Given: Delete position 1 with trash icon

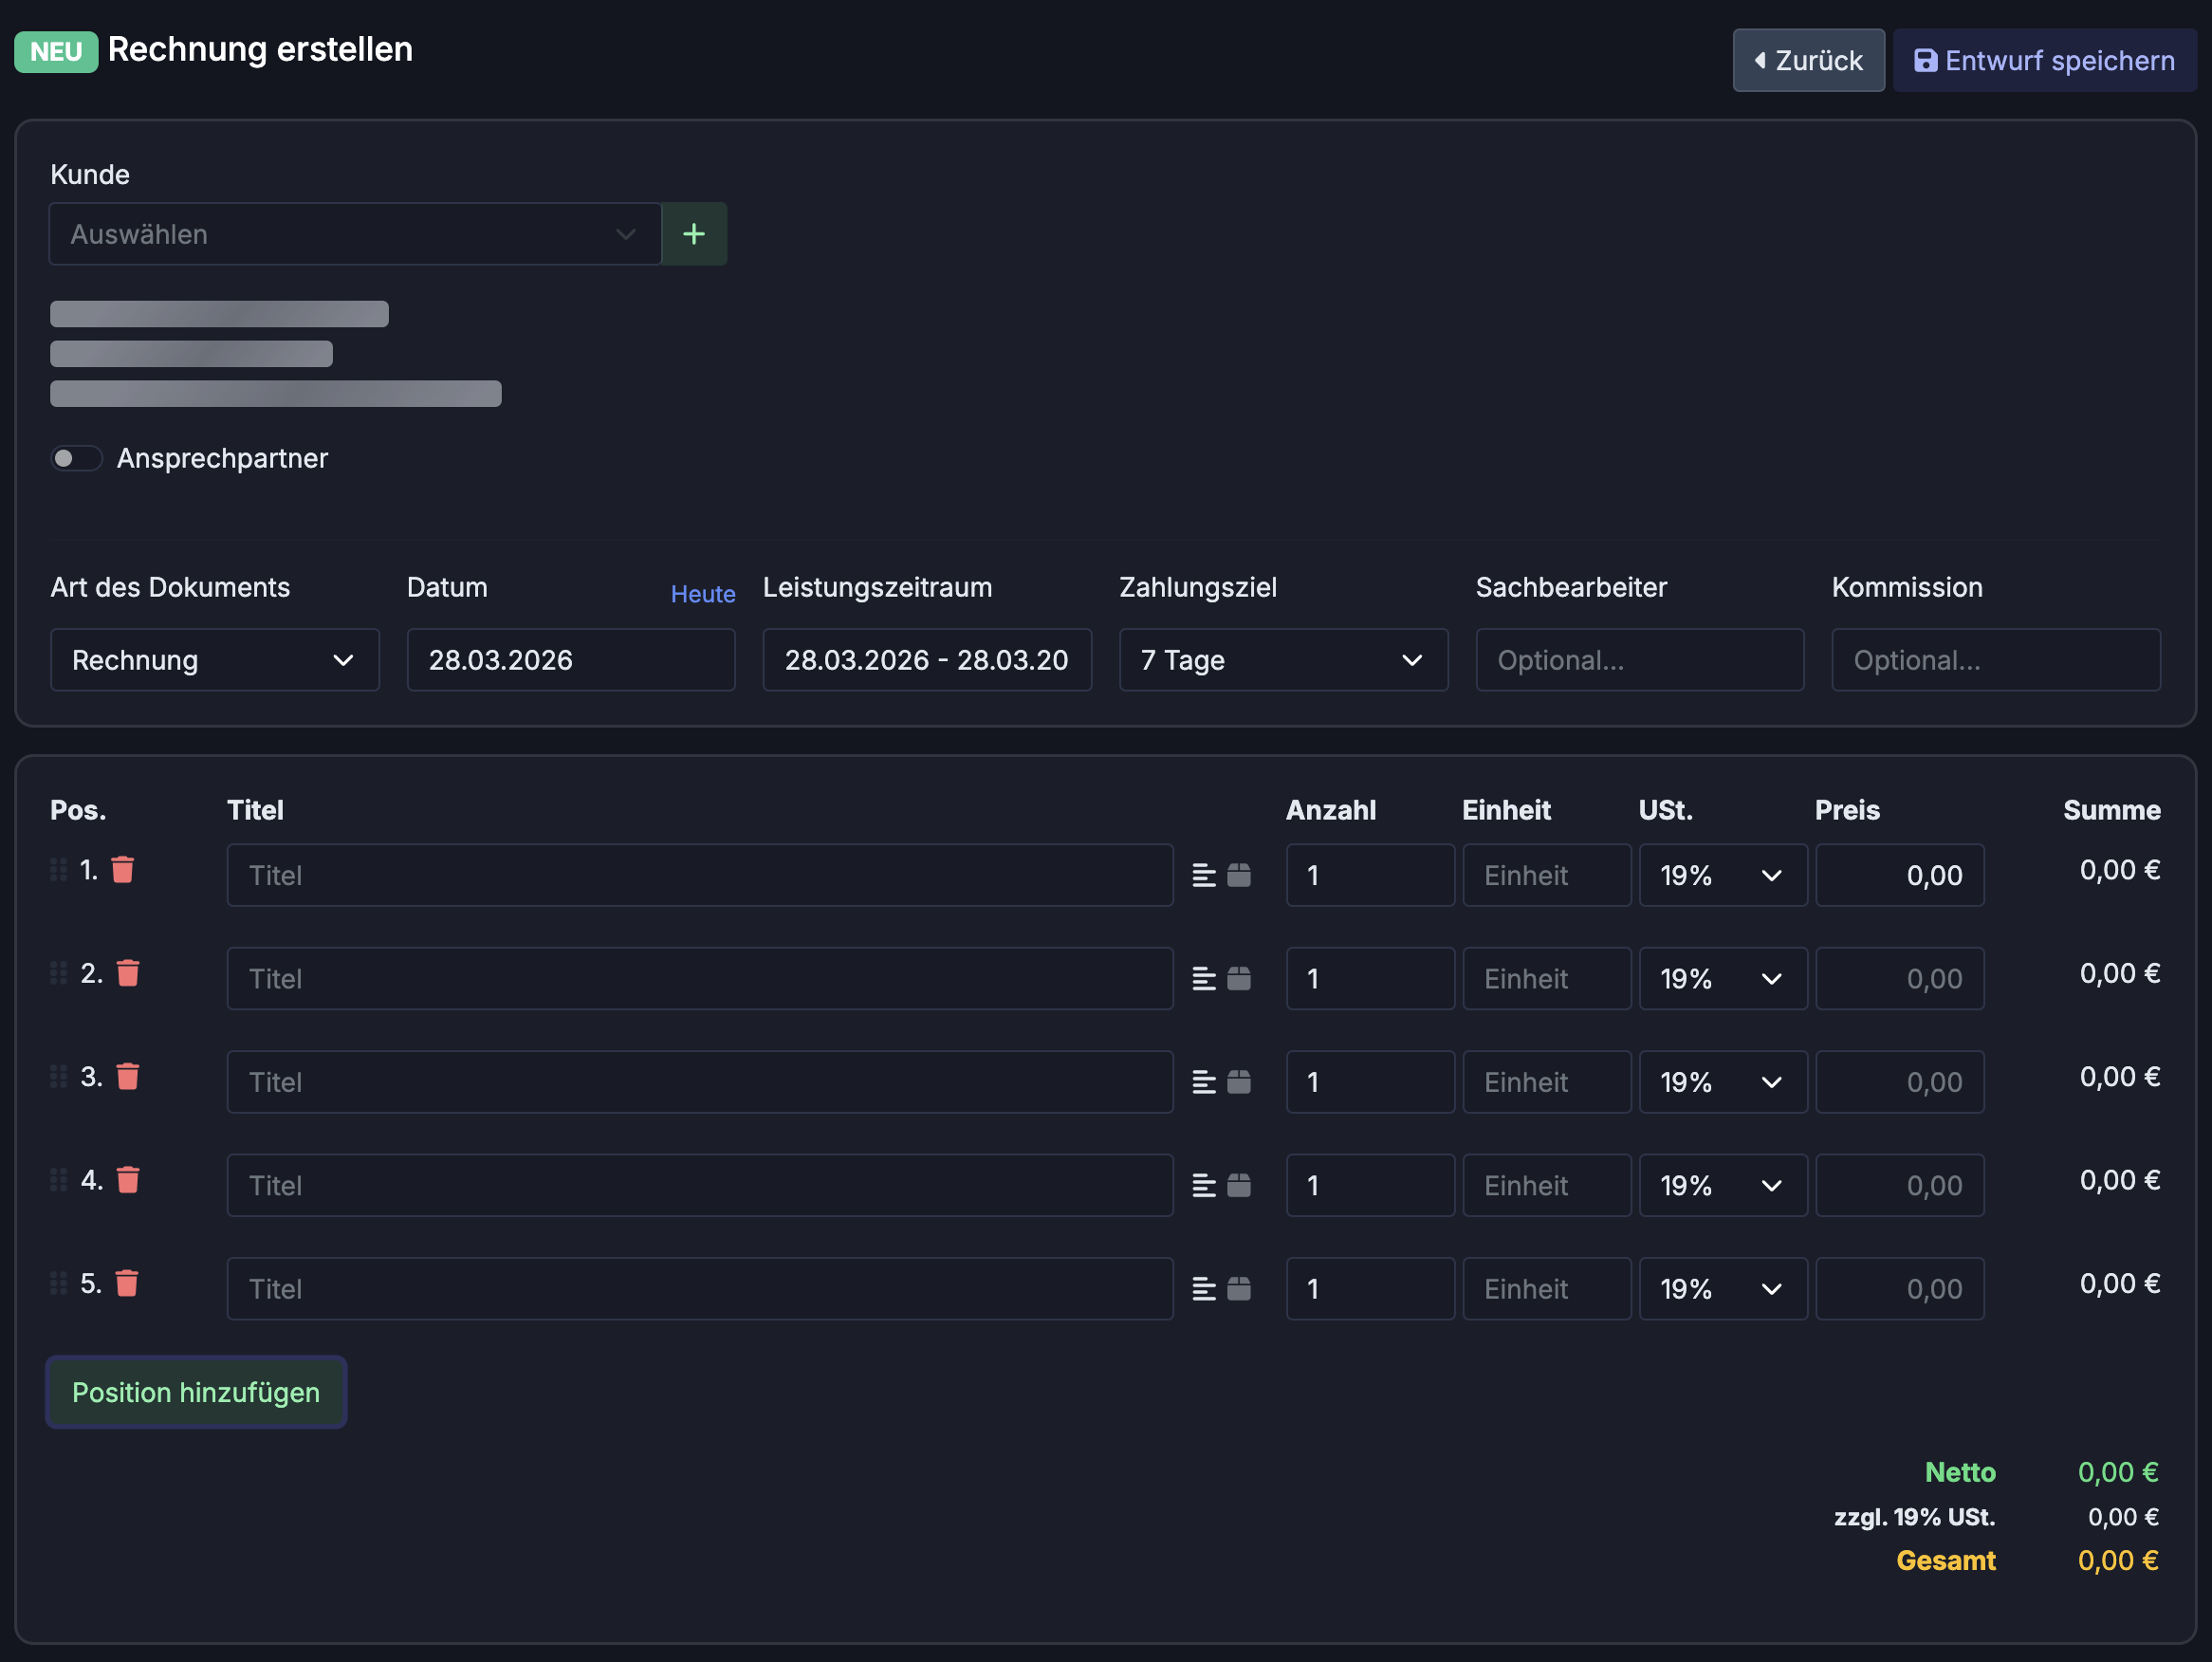Looking at the screenshot, I should (123, 870).
